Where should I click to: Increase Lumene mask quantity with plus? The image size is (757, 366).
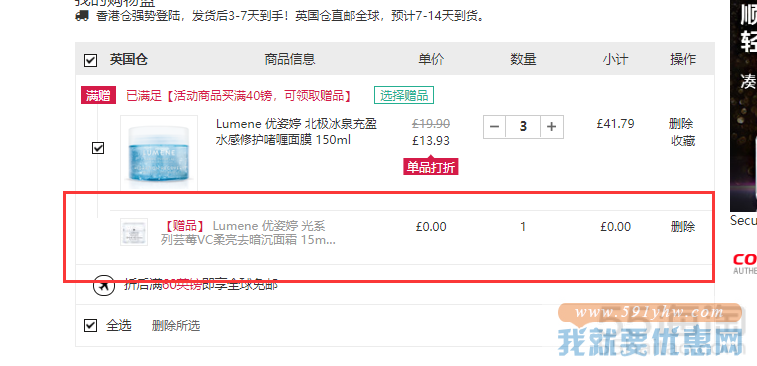[x=552, y=127]
